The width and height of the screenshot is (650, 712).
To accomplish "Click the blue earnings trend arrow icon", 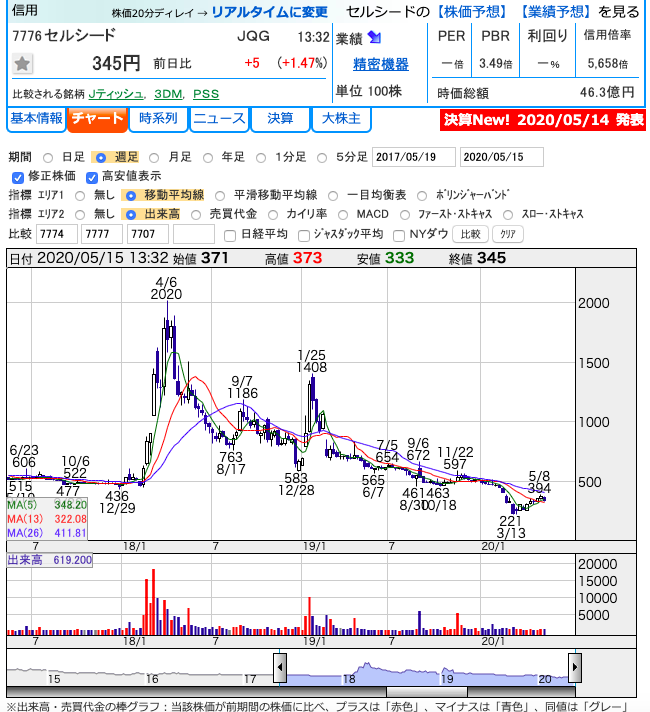I will point(374,37).
